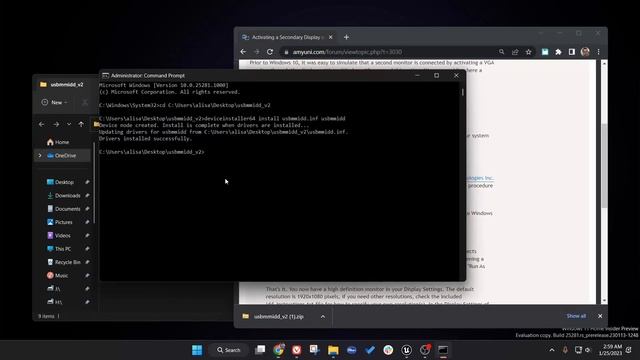Select Home in Explorer sidebar
This screenshot has height=360, width=640.
click(x=62, y=142)
